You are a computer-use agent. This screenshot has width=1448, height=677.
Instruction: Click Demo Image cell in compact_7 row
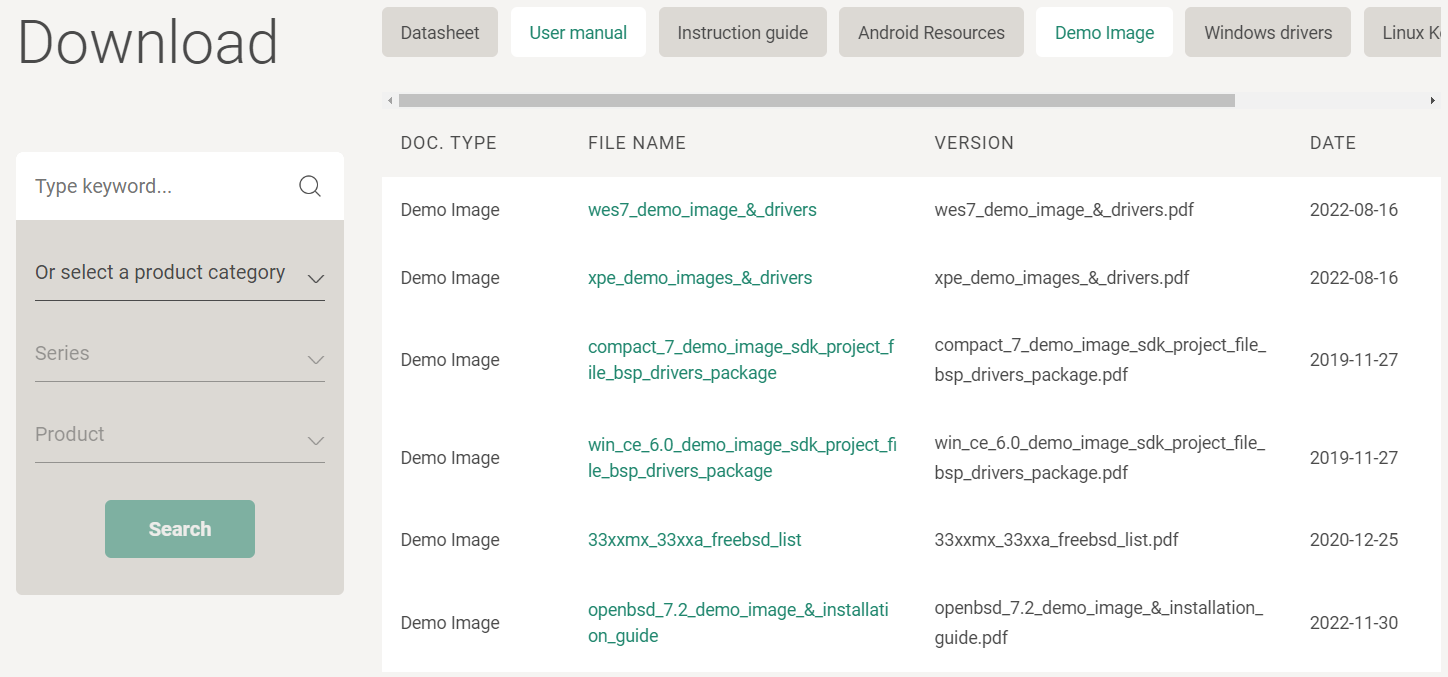point(450,360)
